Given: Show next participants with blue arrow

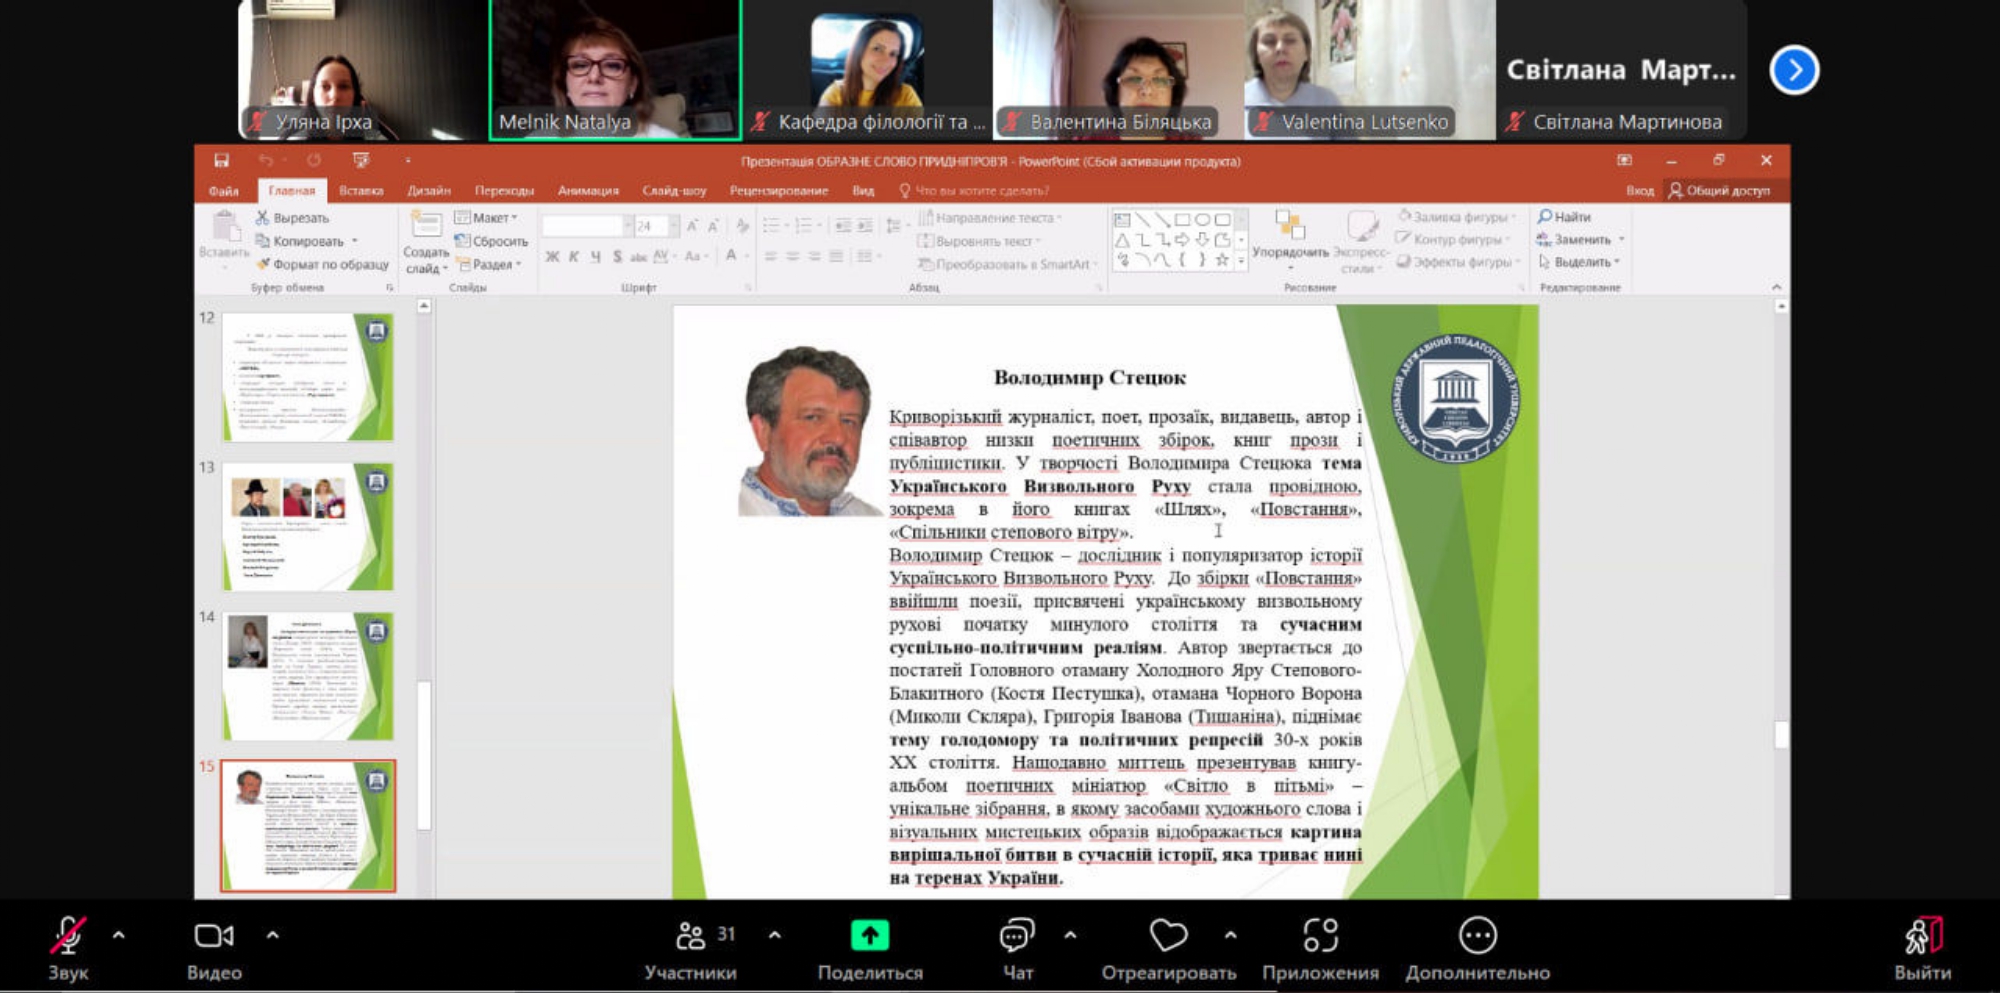Looking at the screenshot, I should click(1794, 70).
